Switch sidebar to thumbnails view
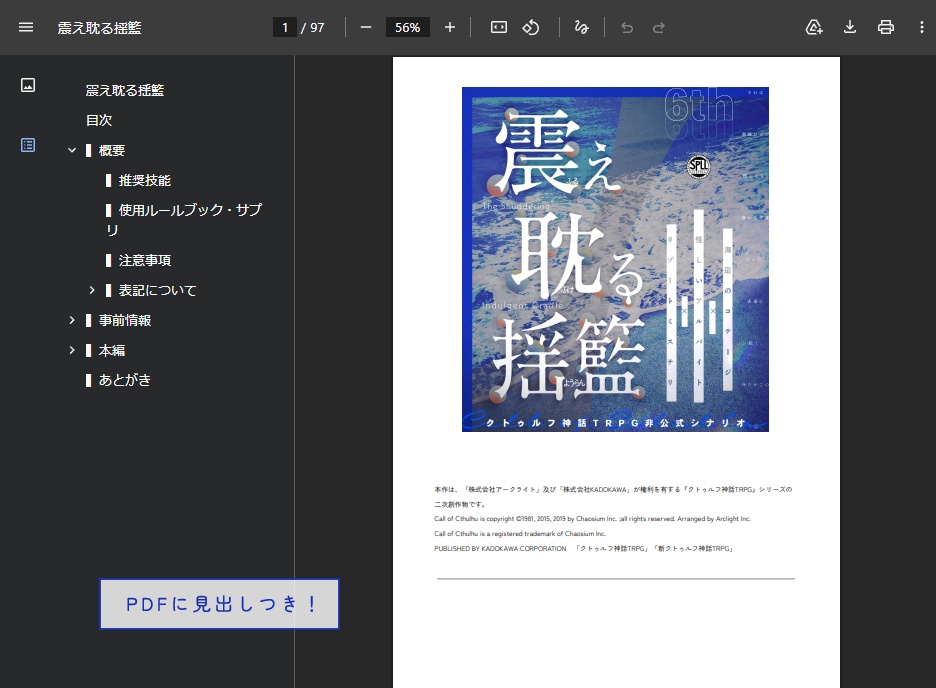Screen dimensions: 936x688 (28, 85)
